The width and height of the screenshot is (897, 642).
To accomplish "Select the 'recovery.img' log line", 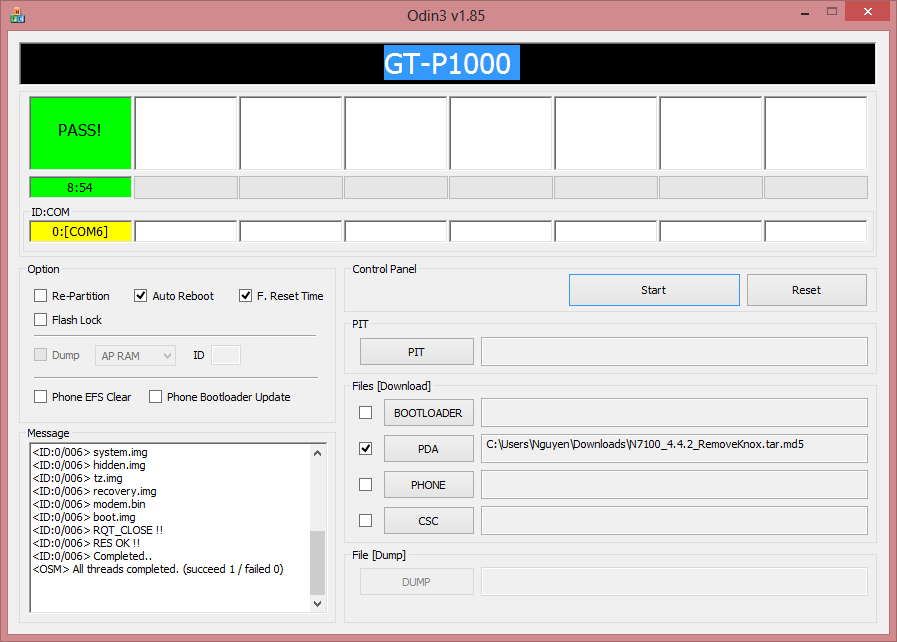I will pyautogui.click(x=94, y=491).
